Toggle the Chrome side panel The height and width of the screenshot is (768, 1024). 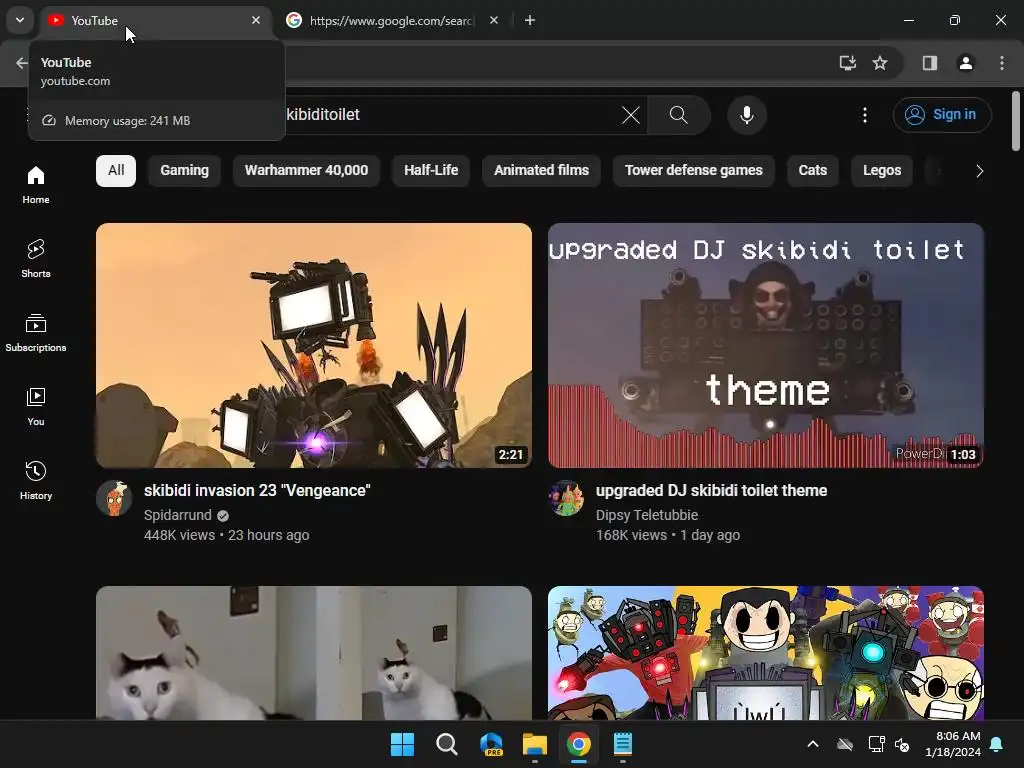click(x=930, y=63)
